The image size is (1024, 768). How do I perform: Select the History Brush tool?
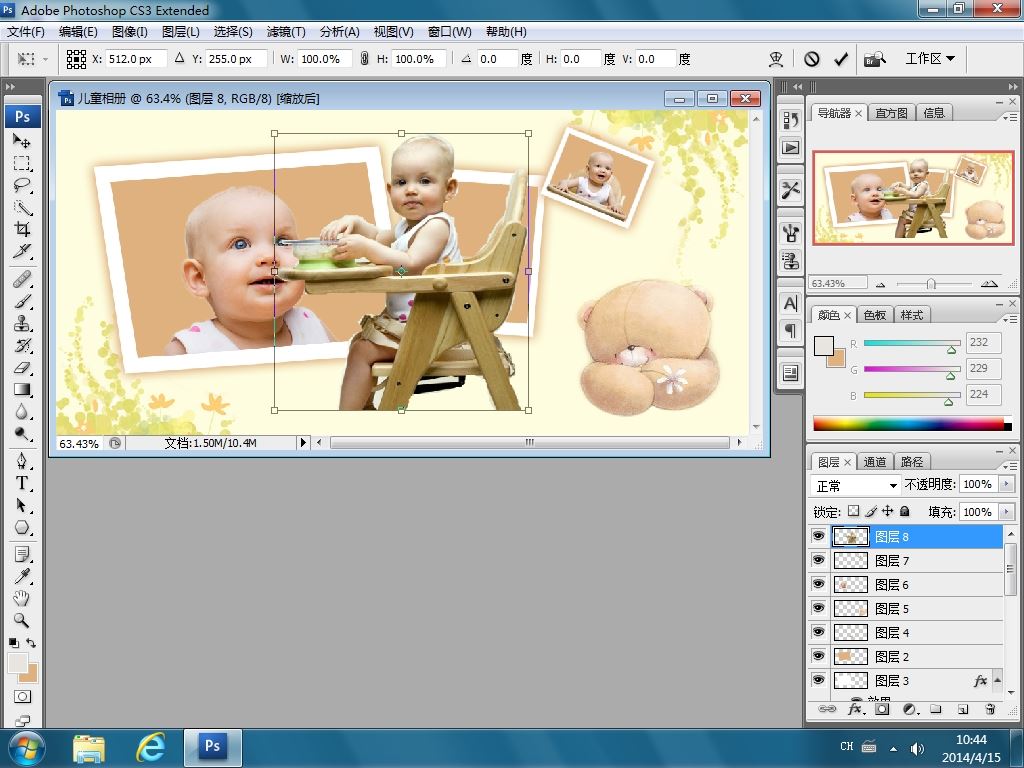point(22,345)
